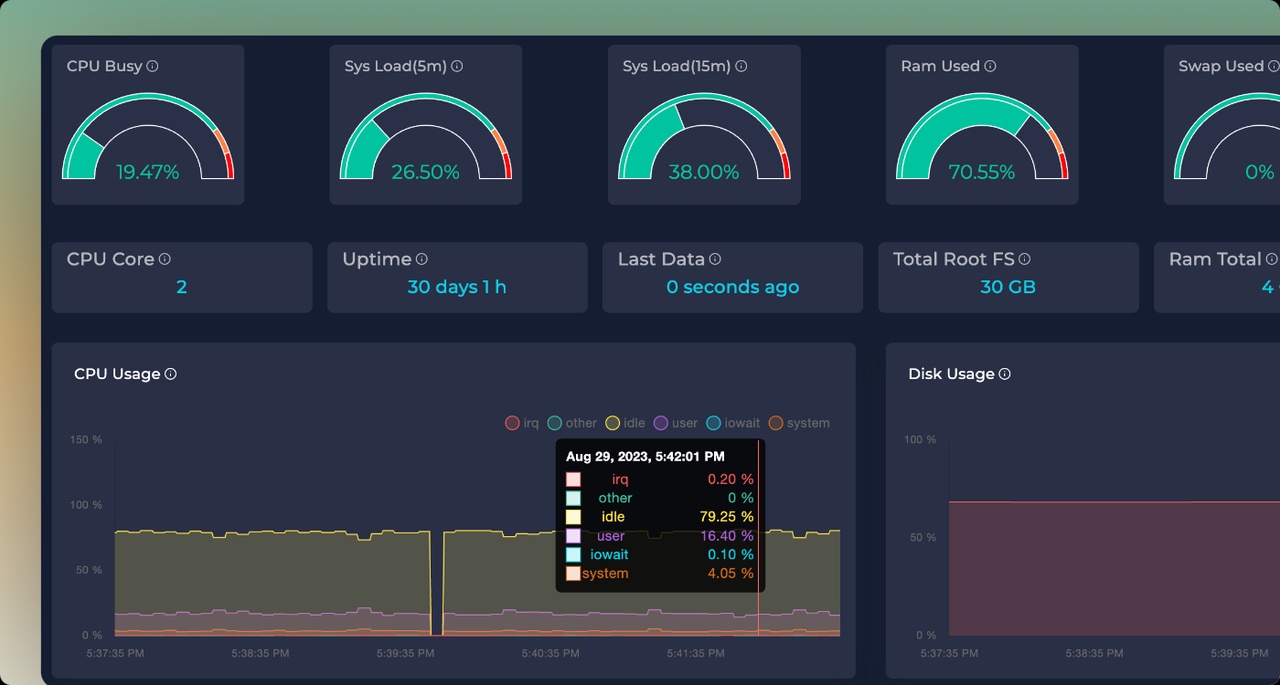The width and height of the screenshot is (1280, 685).
Task: Toggle the idle series in legend
Action: pyautogui.click(x=625, y=423)
